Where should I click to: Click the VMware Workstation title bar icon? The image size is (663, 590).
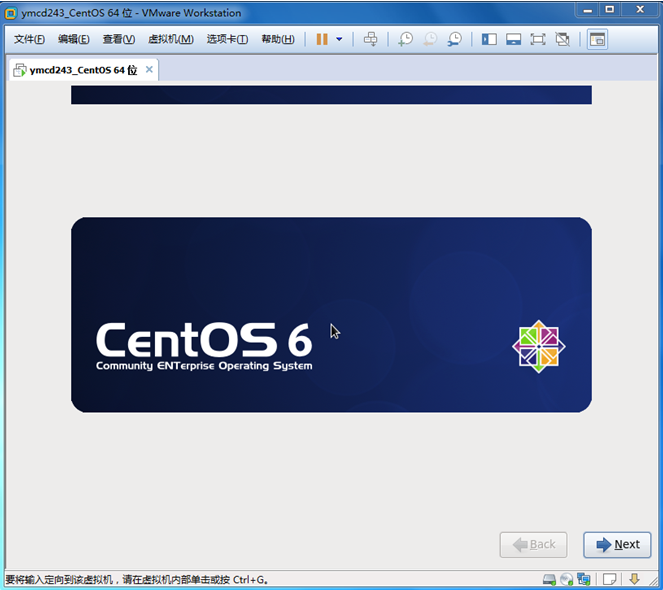11,13
